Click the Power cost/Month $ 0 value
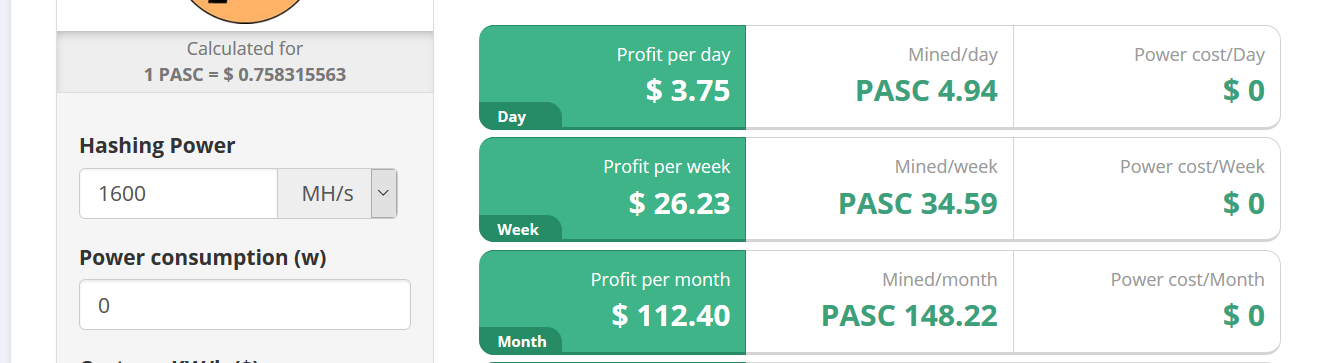1325x363 pixels. tap(1244, 315)
